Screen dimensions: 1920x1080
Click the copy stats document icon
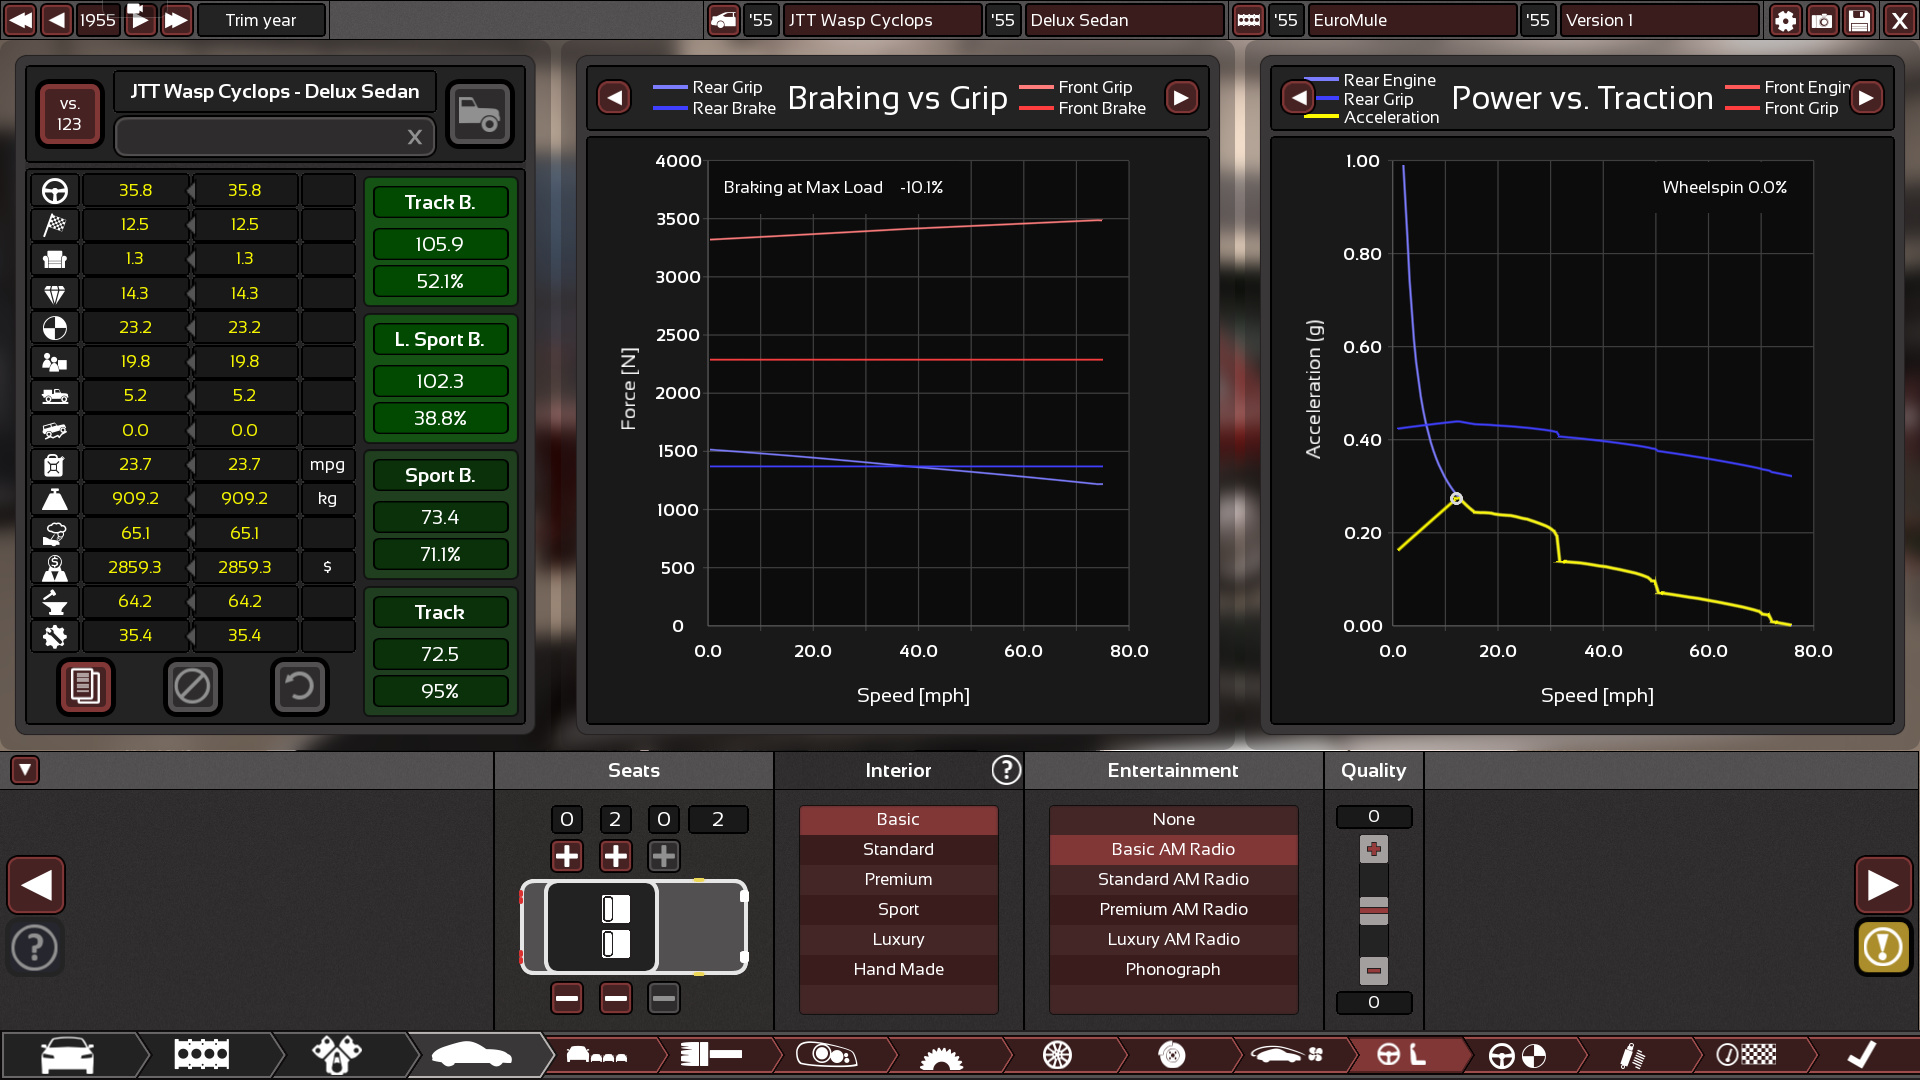[x=85, y=686]
